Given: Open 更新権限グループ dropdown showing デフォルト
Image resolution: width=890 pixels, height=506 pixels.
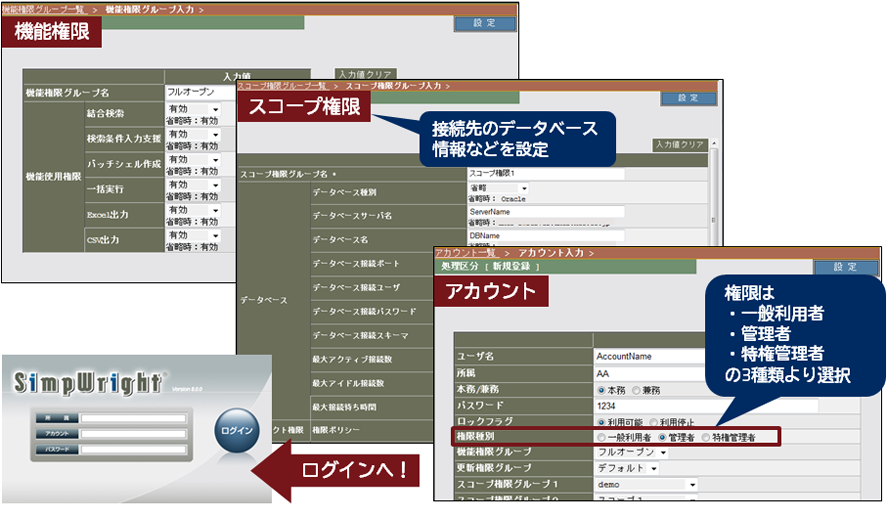Looking at the screenshot, I should 627,468.
